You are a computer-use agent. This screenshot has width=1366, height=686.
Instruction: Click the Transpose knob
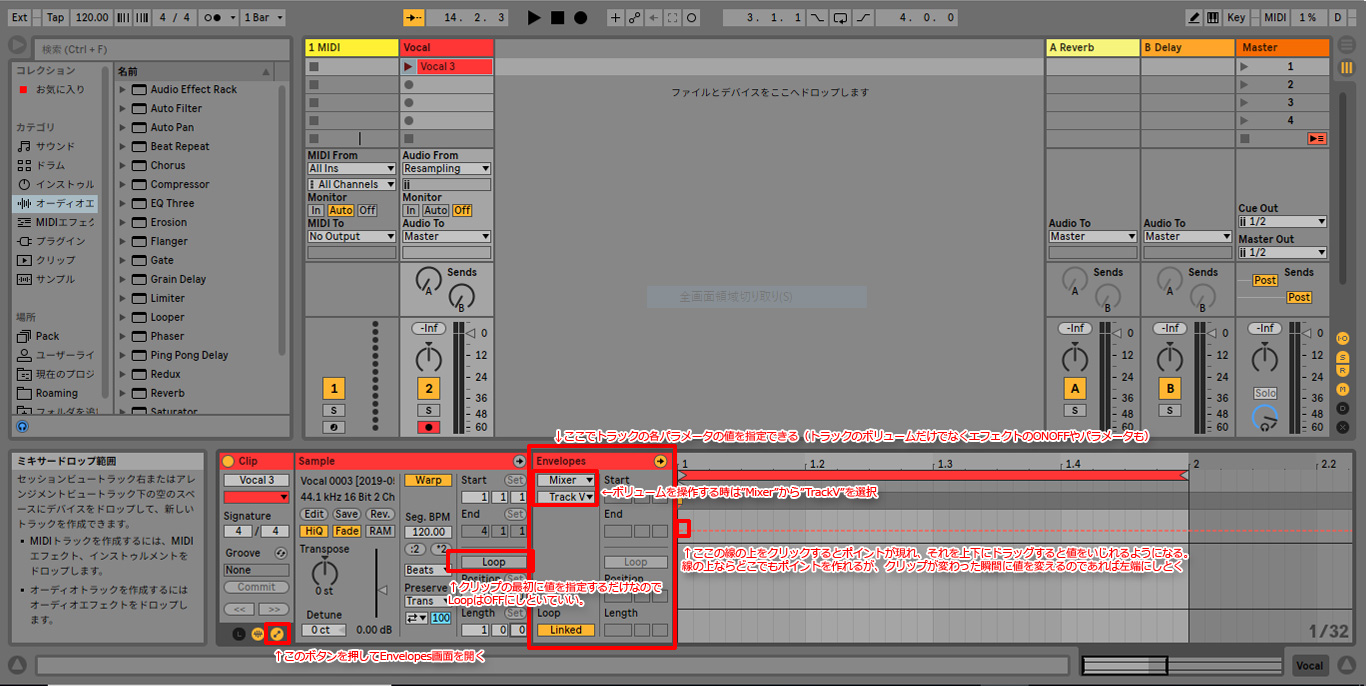pyautogui.click(x=324, y=572)
